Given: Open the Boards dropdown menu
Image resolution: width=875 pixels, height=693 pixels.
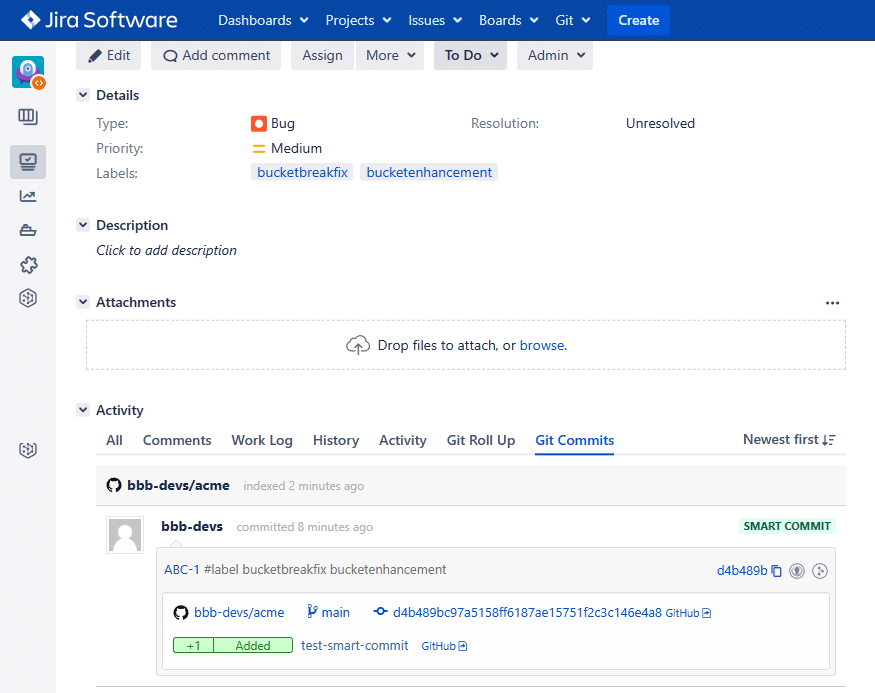Looking at the screenshot, I should (509, 20).
